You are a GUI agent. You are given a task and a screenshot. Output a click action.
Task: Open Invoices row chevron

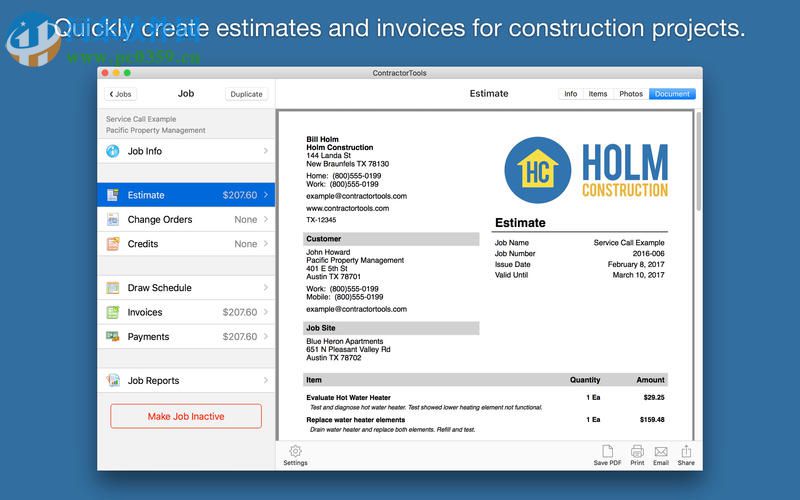click(266, 312)
